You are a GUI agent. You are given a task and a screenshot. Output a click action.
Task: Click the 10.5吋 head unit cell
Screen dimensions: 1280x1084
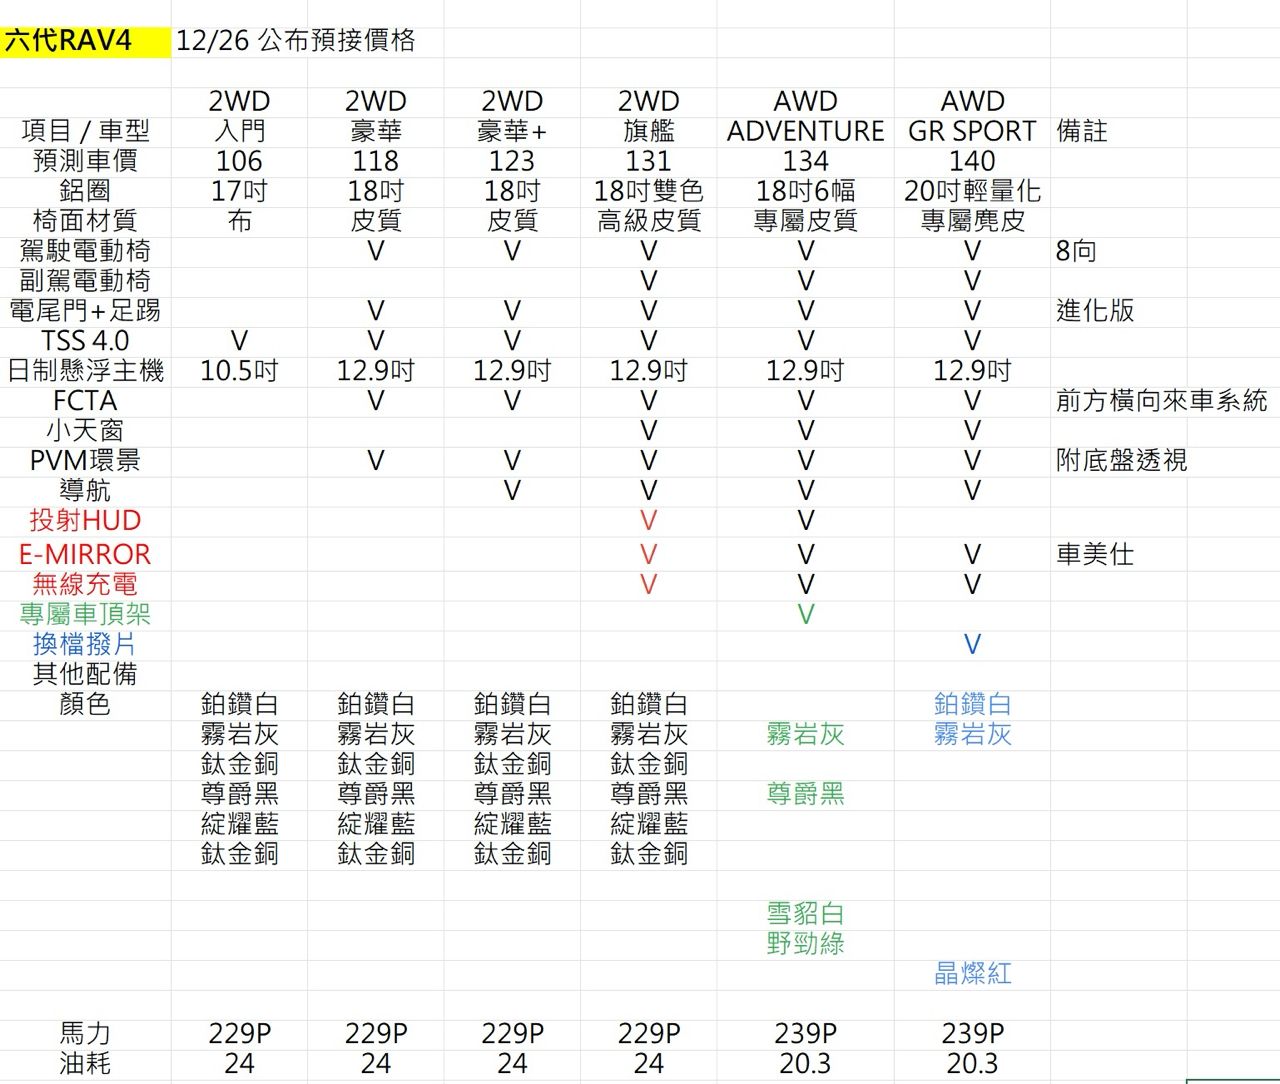click(x=239, y=371)
